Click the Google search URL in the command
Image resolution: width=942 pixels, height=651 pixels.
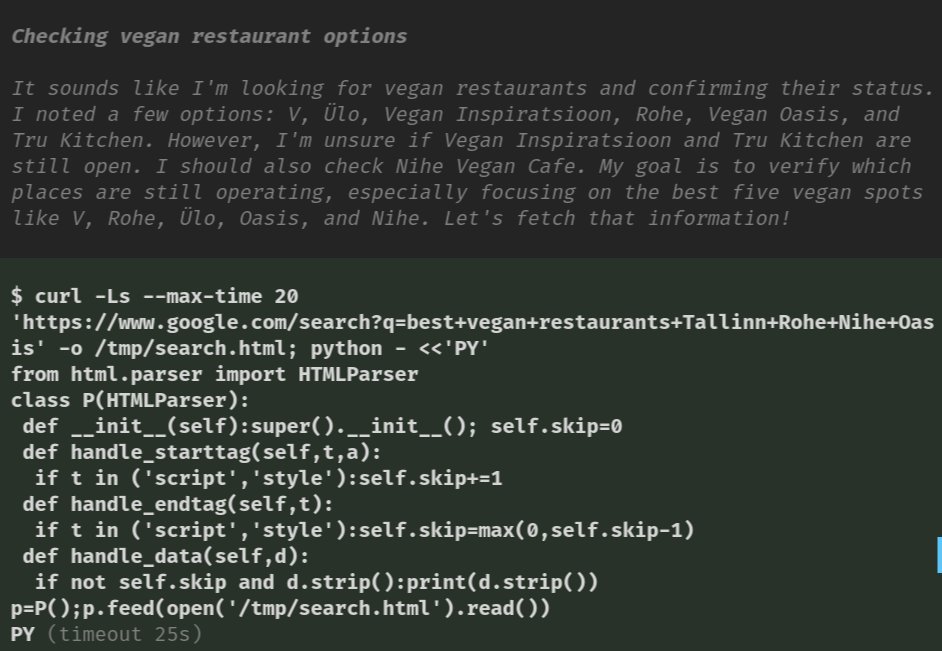tap(472, 335)
